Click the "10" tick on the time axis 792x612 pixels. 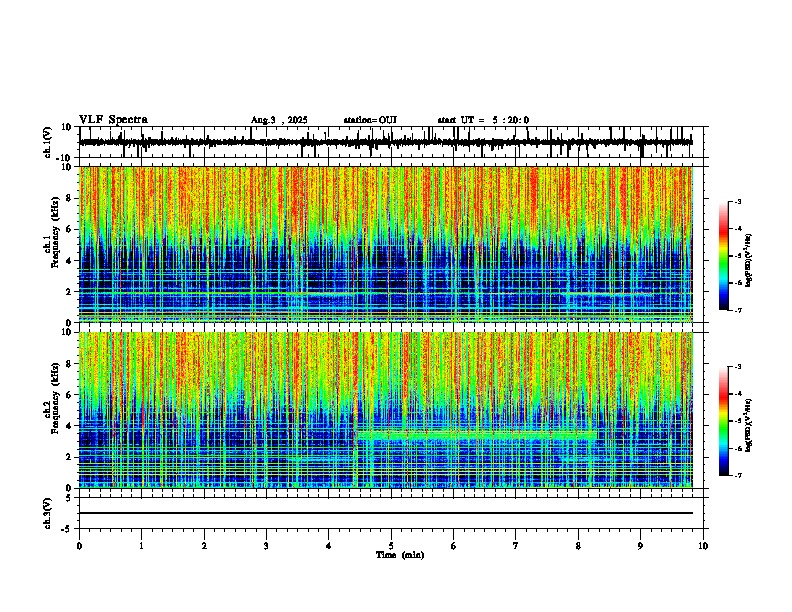703,546
